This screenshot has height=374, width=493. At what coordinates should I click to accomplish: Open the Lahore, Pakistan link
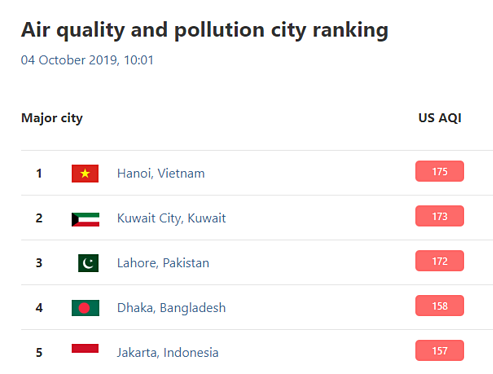[163, 263]
